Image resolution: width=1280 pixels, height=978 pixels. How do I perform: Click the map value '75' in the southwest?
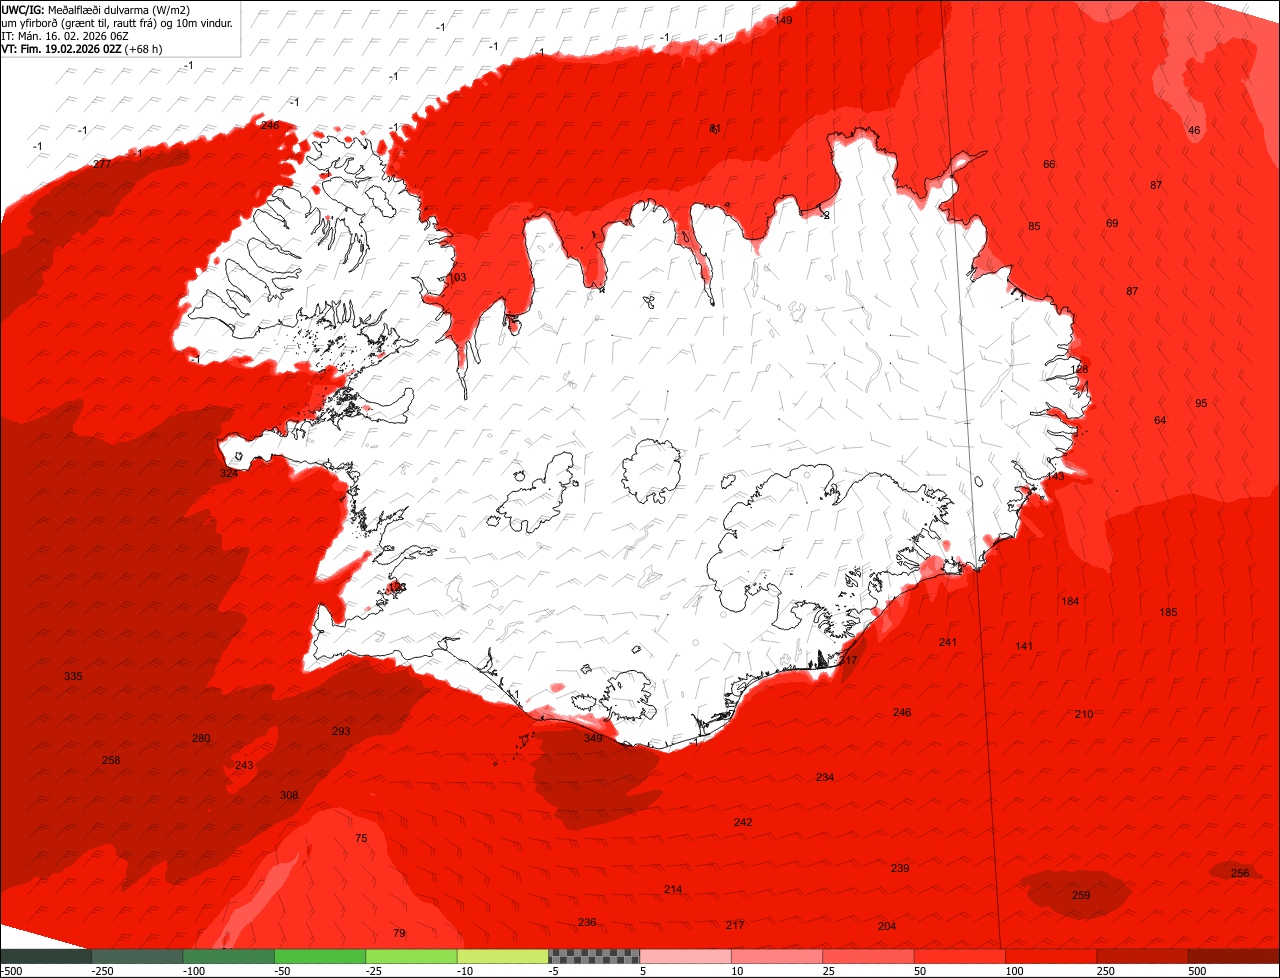(x=361, y=839)
